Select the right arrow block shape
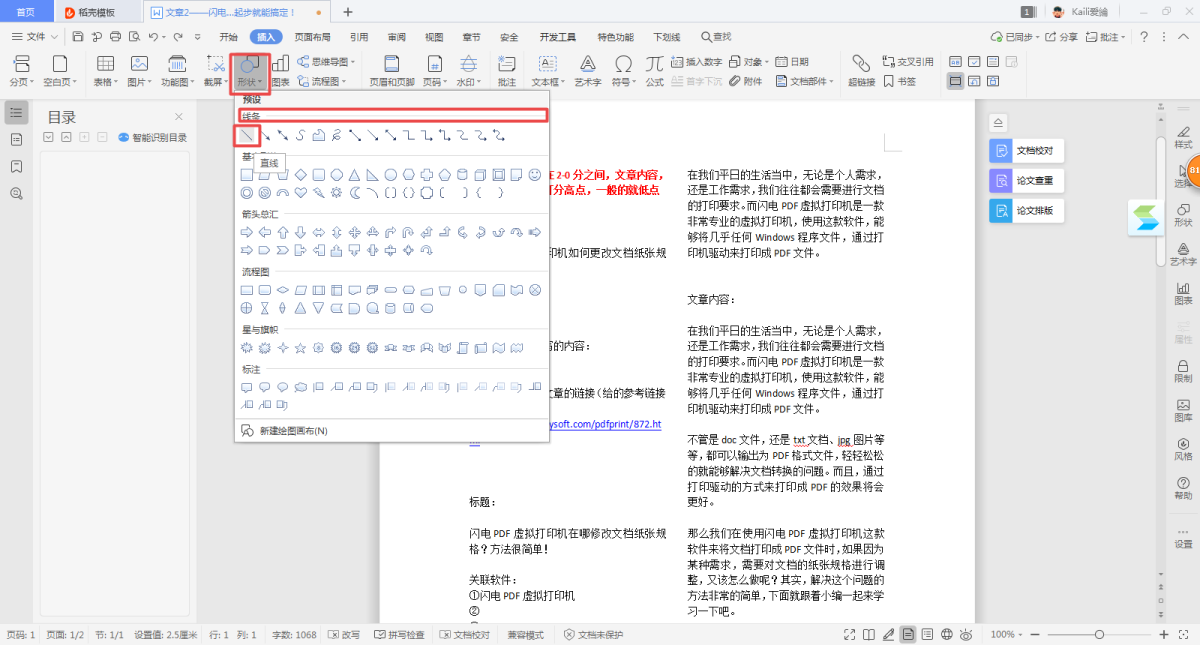The width and height of the screenshot is (1200, 645). (x=247, y=232)
